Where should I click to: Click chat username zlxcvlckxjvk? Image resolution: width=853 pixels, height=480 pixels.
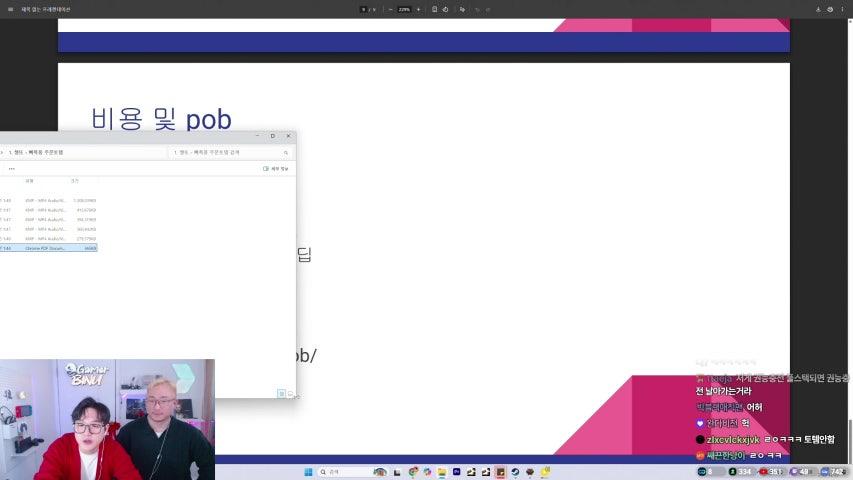[x=733, y=439]
